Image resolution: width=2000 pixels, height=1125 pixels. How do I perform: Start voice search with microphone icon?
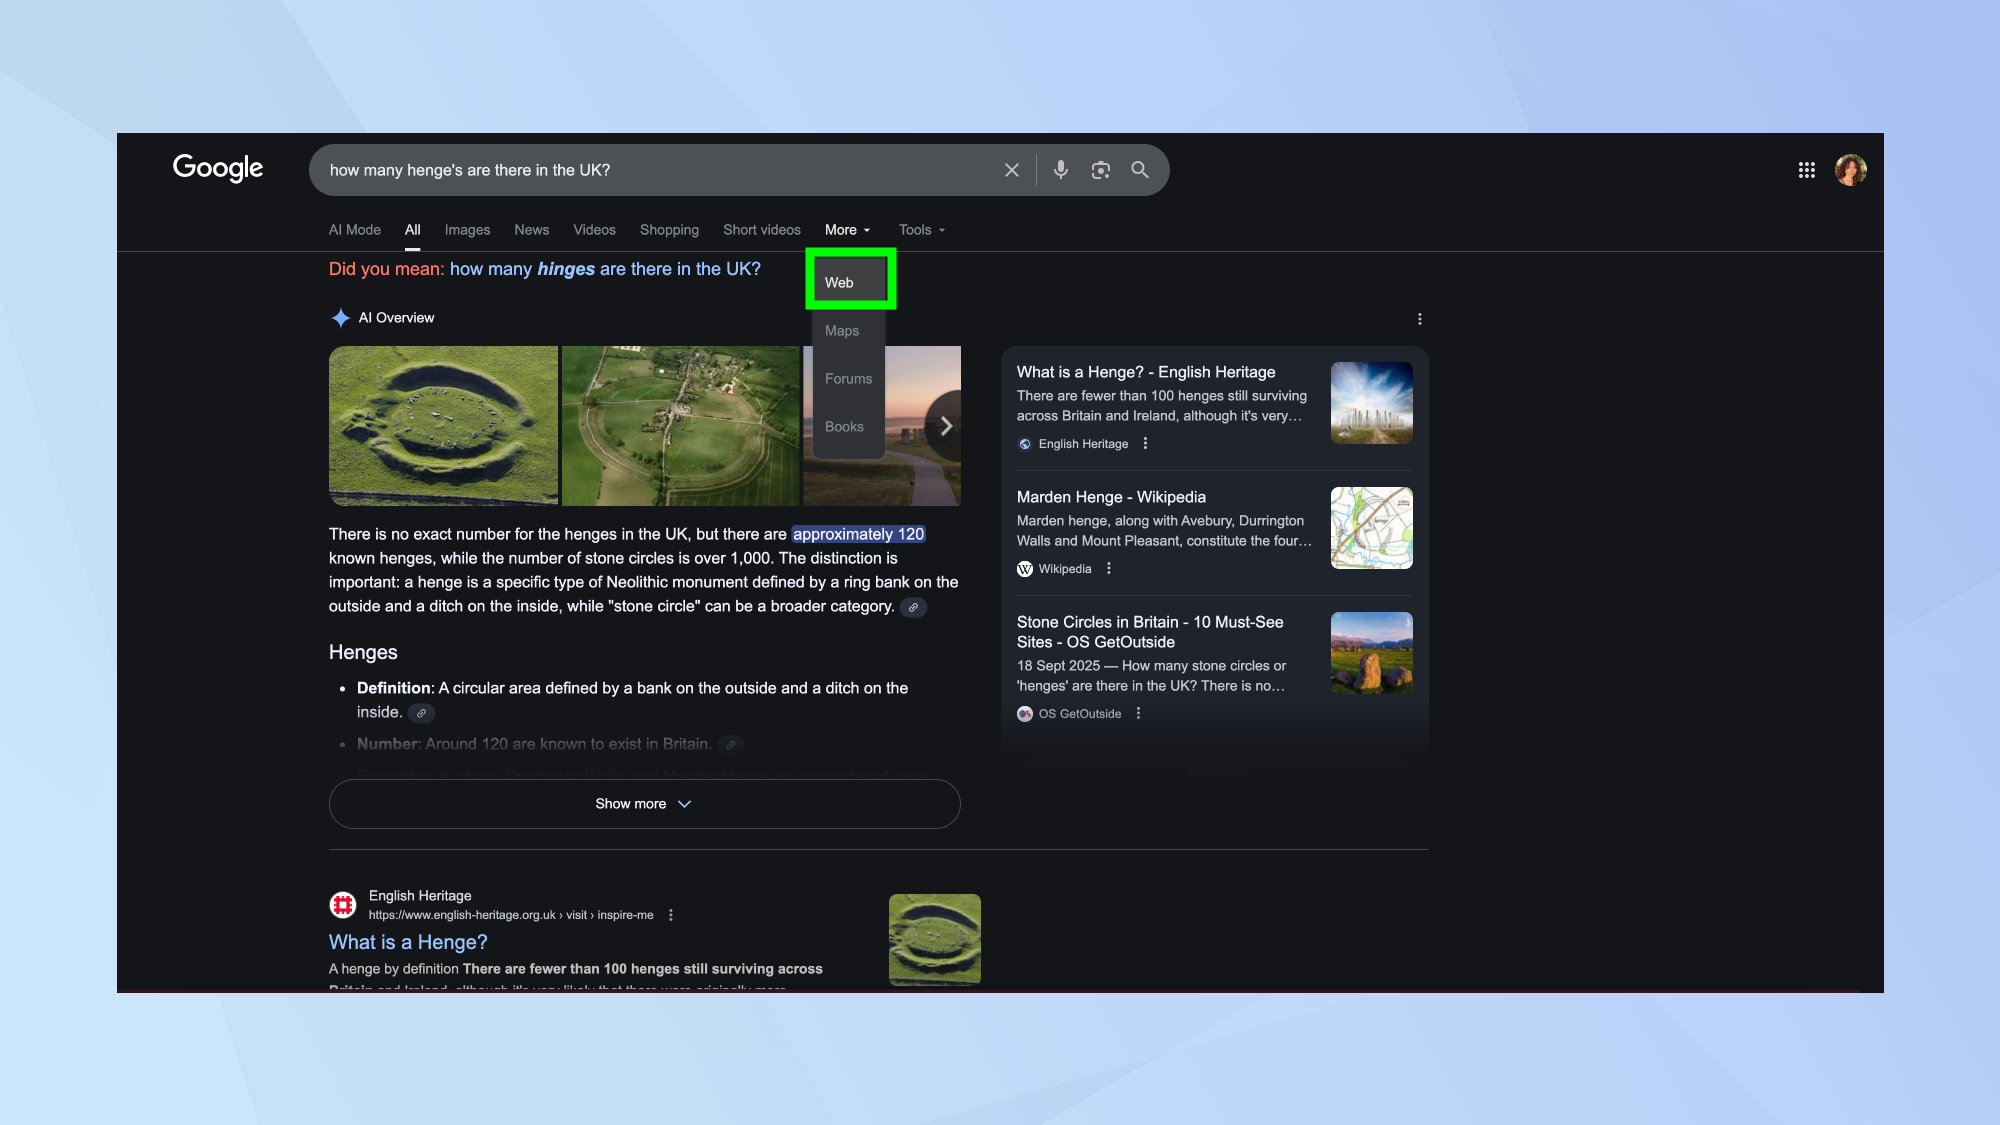(x=1060, y=170)
